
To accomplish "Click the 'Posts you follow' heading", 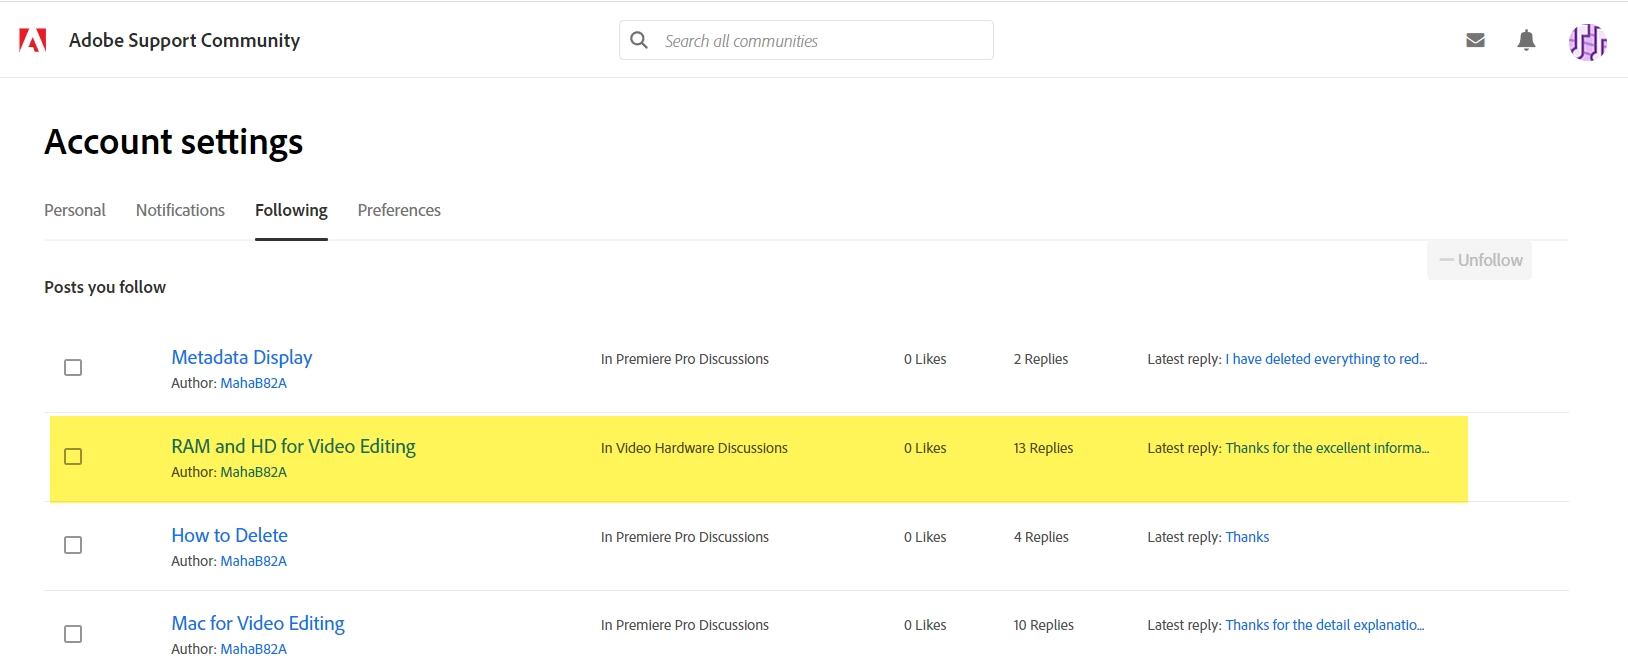I will point(105,287).
